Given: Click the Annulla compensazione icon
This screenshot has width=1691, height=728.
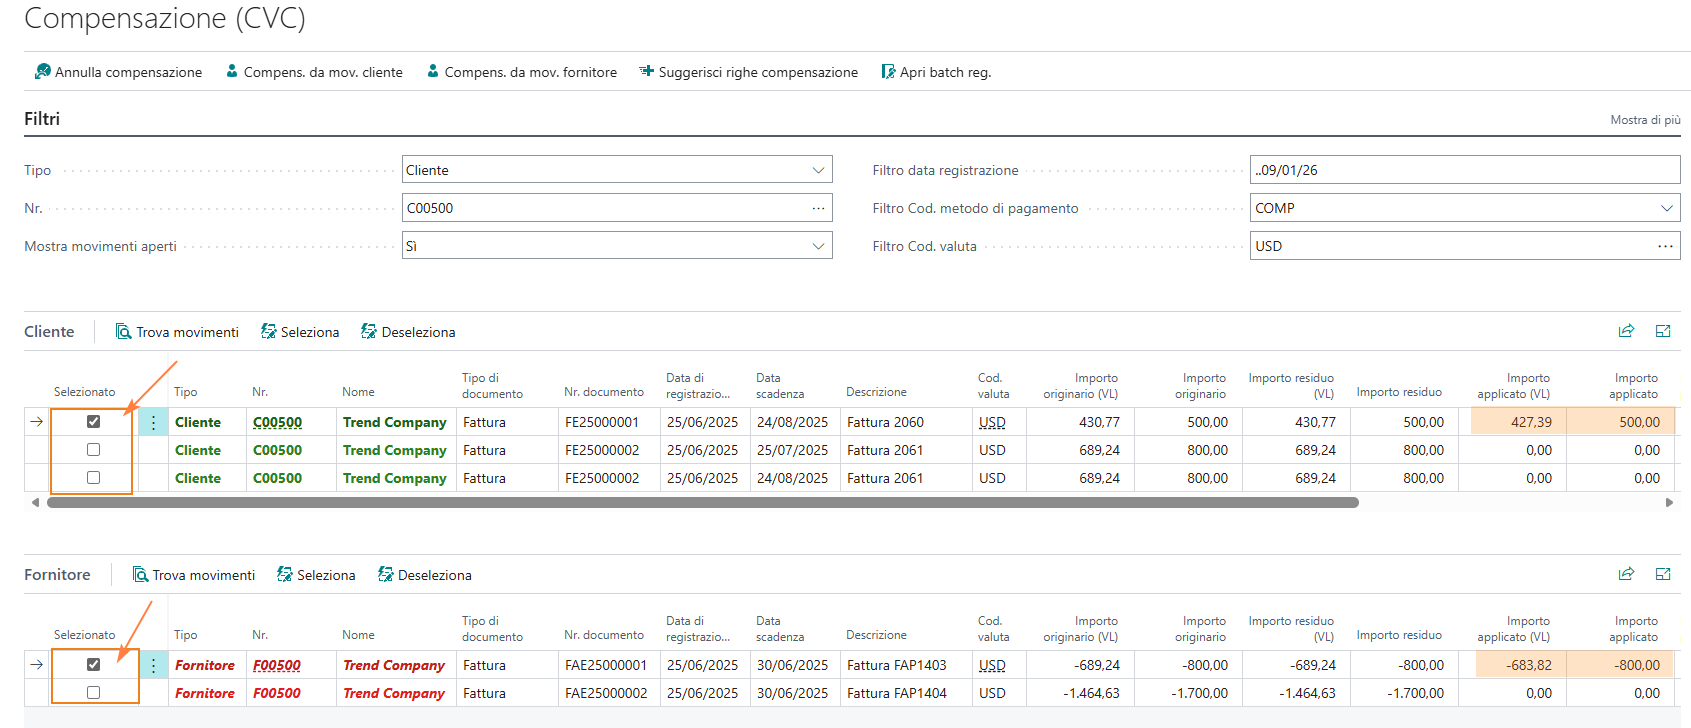Looking at the screenshot, I should [x=42, y=72].
